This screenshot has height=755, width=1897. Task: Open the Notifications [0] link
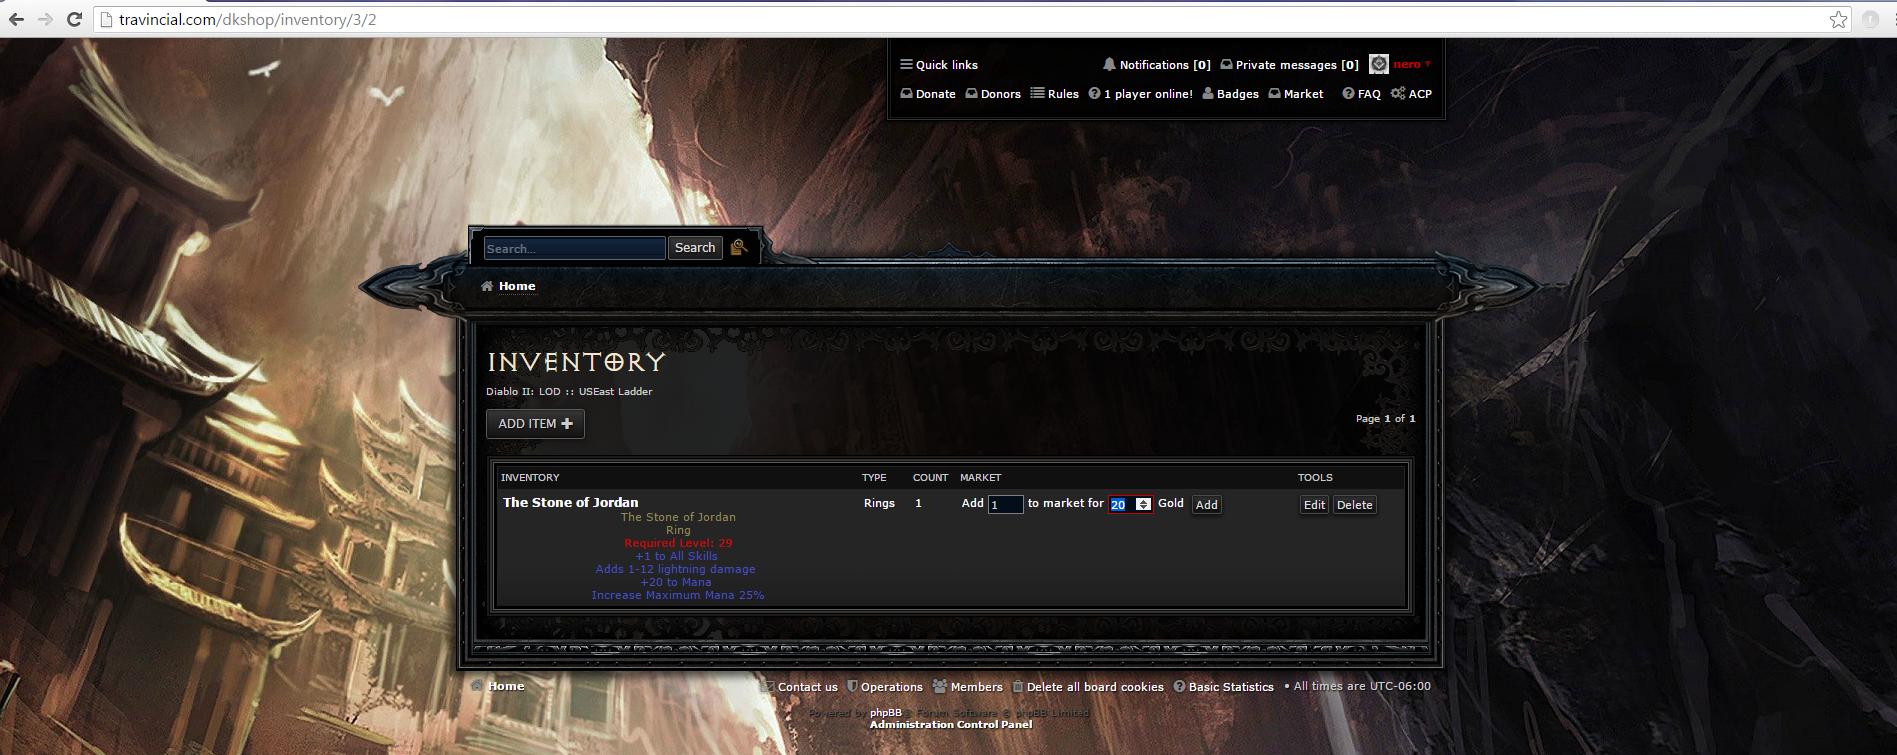point(1165,65)
